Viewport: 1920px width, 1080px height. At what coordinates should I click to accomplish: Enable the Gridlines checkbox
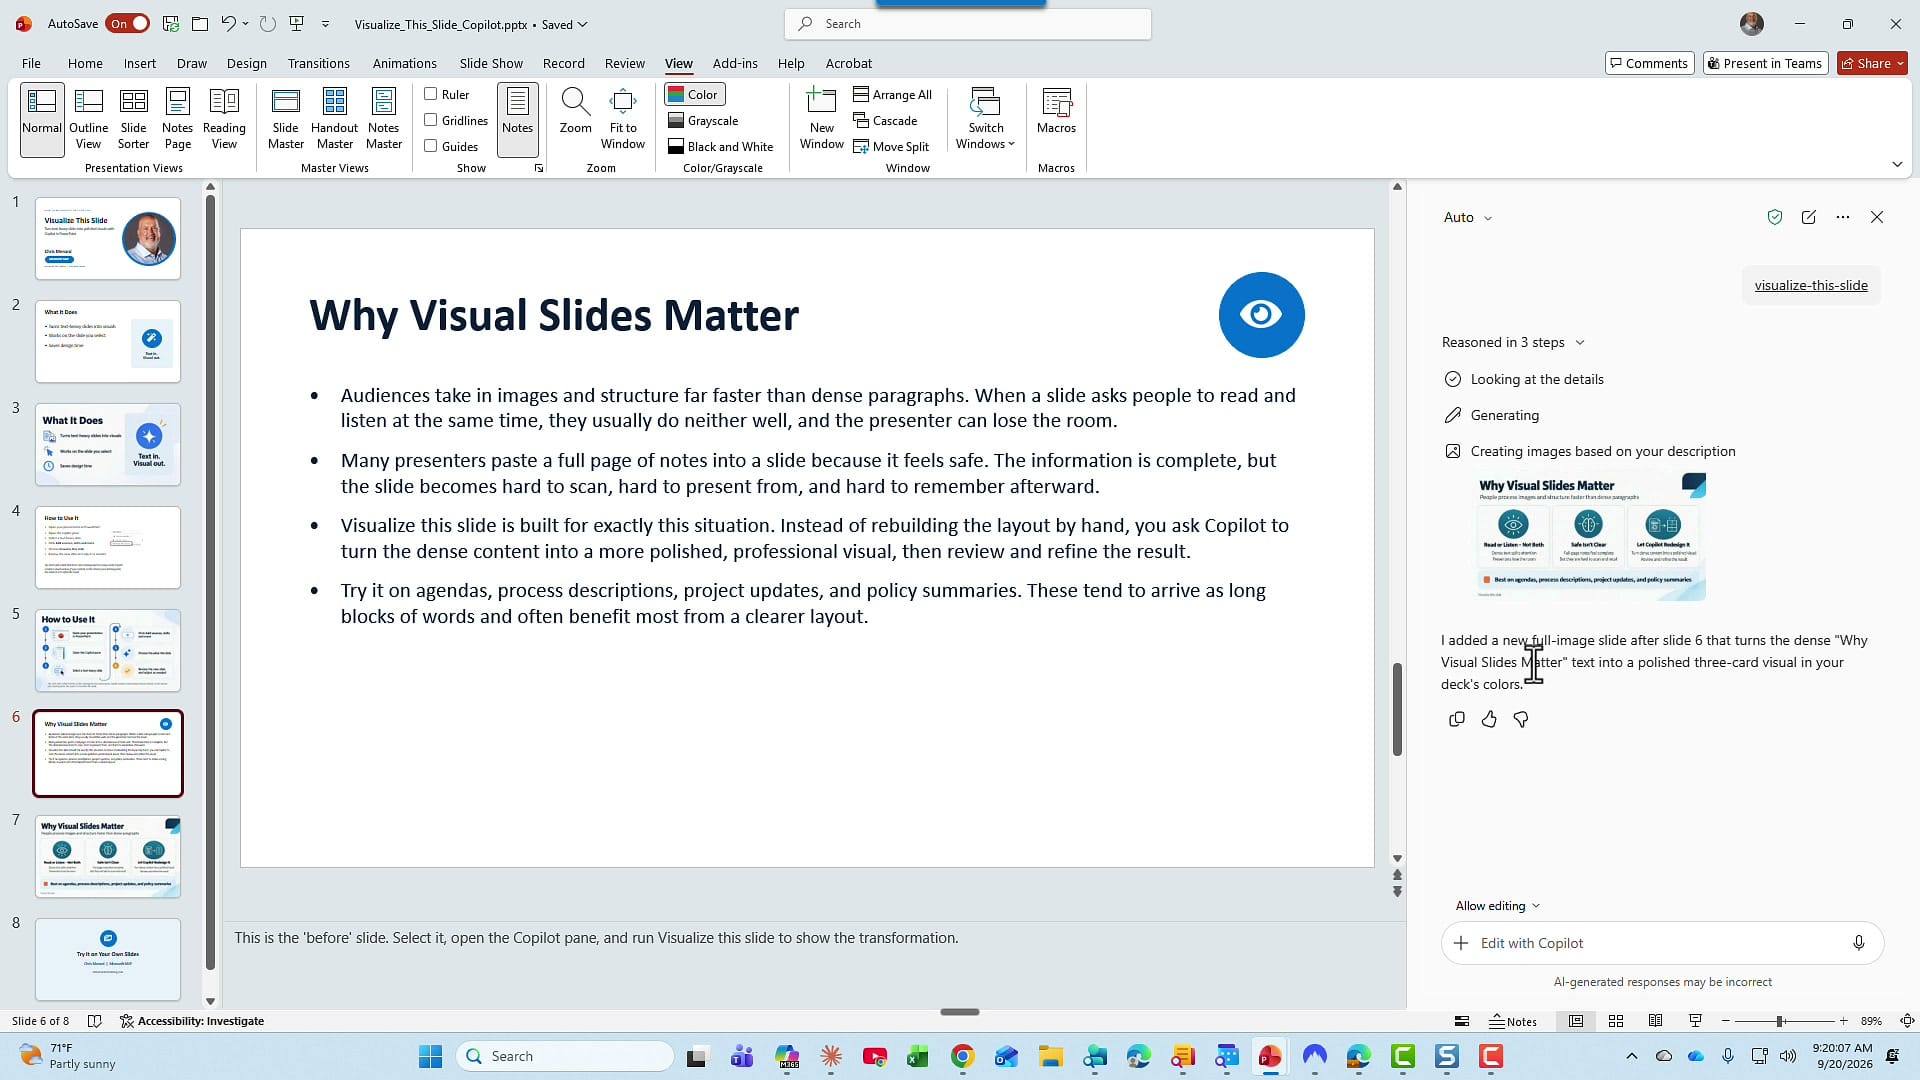tap(431, 120)
